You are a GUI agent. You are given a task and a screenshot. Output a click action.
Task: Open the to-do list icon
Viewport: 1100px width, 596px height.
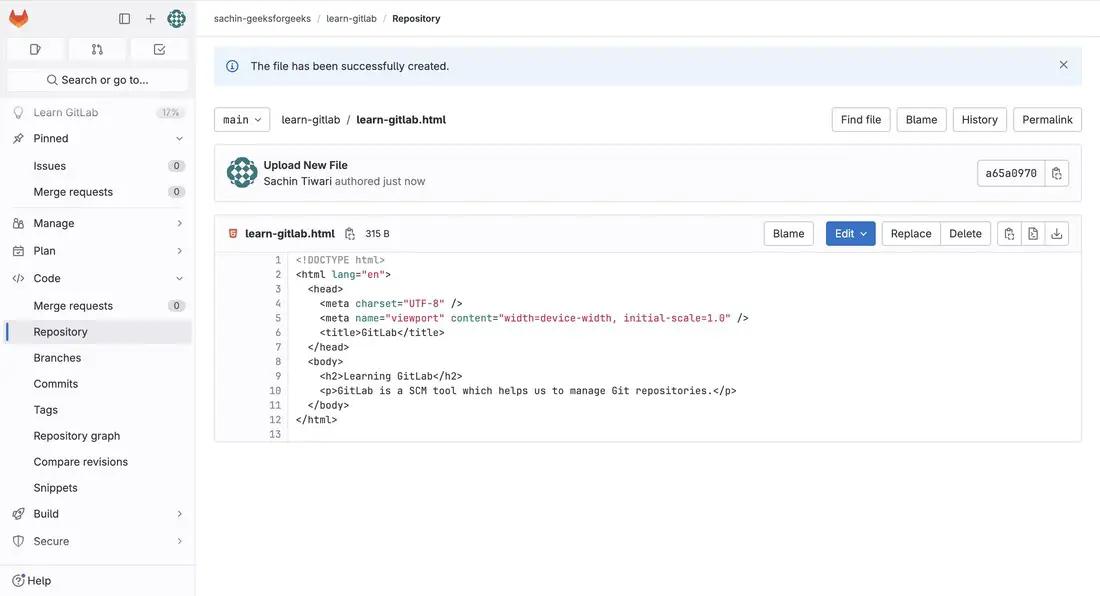click(x=159, y=49)
